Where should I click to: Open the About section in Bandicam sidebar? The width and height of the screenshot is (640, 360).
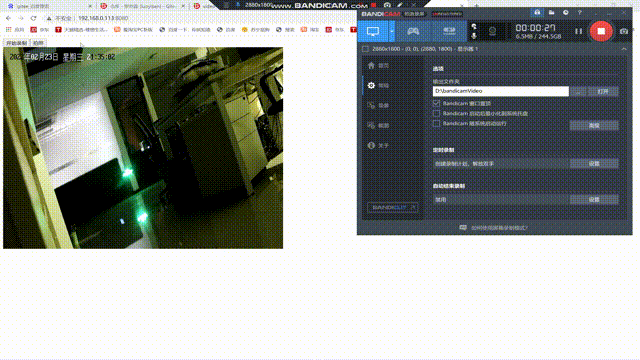point(378,145)
